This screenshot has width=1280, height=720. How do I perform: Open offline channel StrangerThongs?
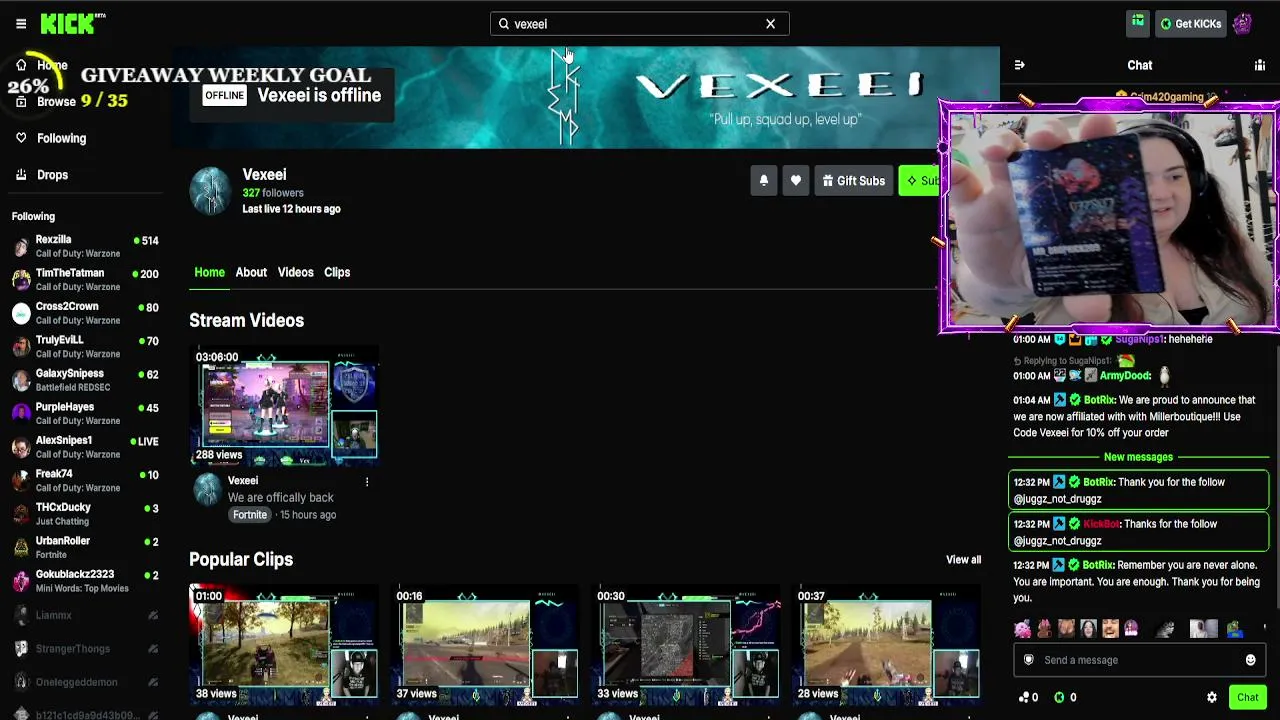pos(85,649)
